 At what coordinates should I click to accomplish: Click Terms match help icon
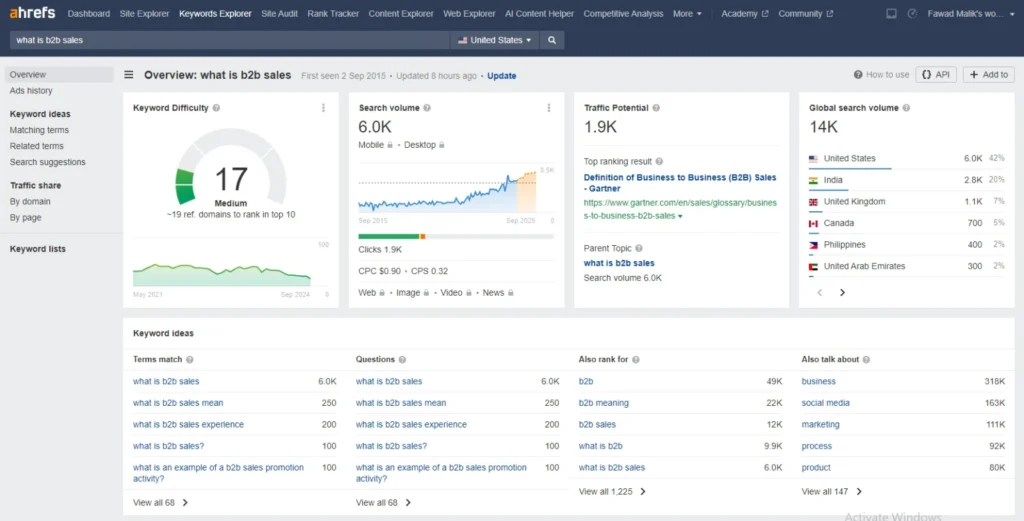(189, 359)
